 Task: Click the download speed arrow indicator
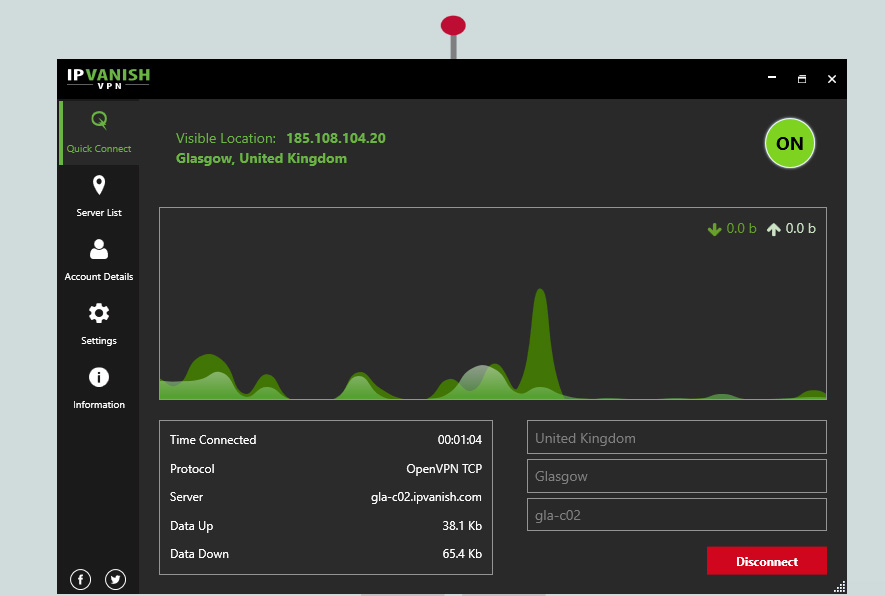[715, 229]
